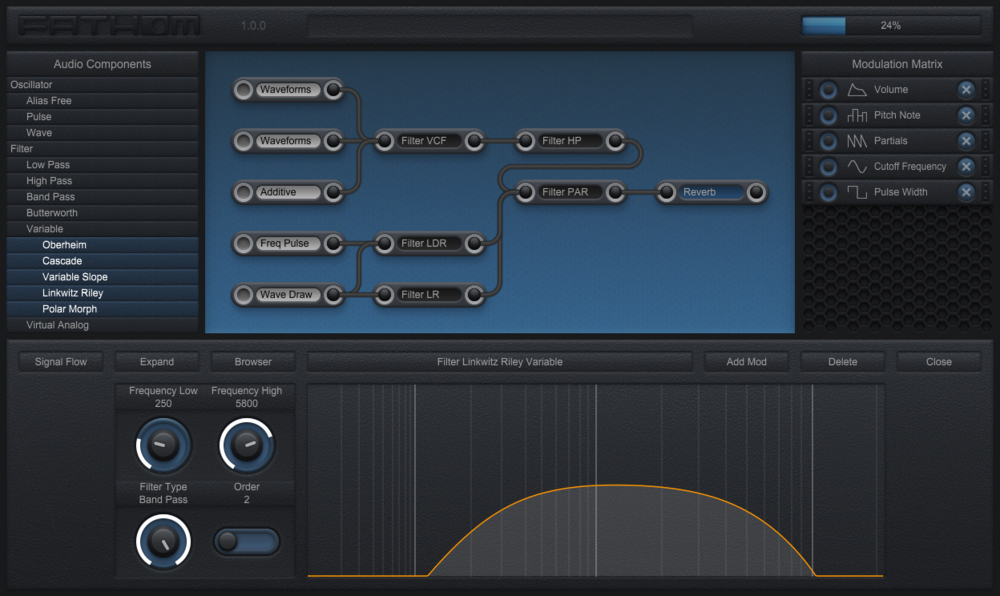The height and width of the screenshot is (596, 1000).
Task: Remove the Partials modulation with X
Action: [966, 141]
